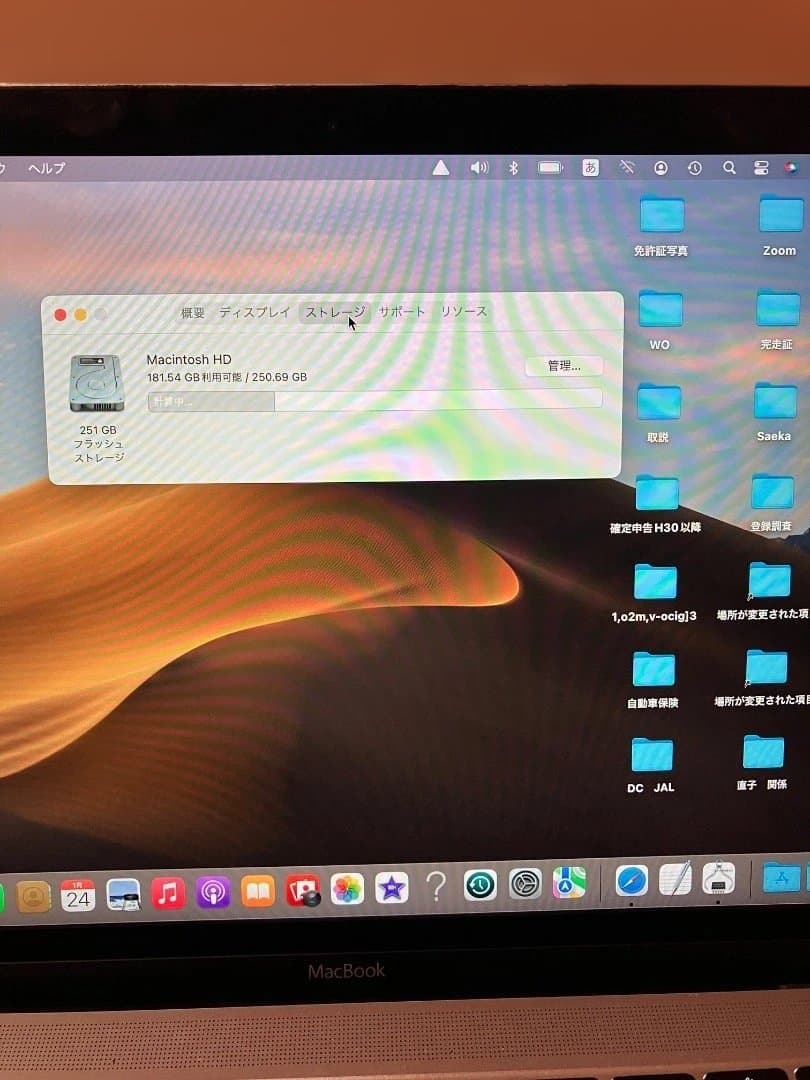Open System Preferences from the Dock
The height and width of the screenshot is (1080, 810).
[522, 885]
